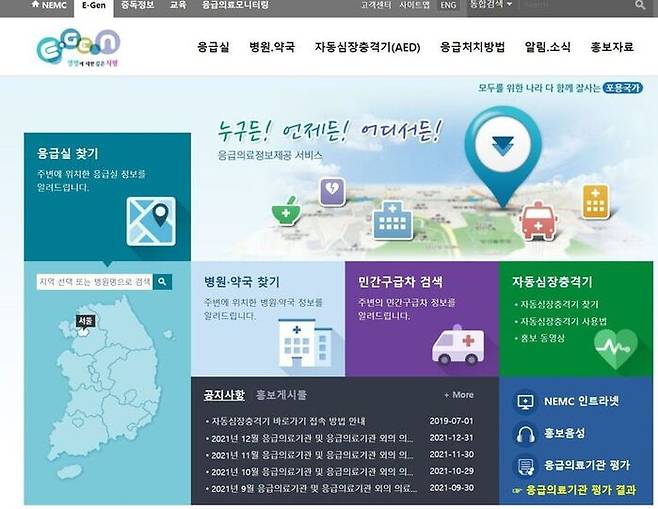This screenshot has width=658, height=509.
Task: Click the 포용국가 banner badge
Action: [x=622, y=88]
